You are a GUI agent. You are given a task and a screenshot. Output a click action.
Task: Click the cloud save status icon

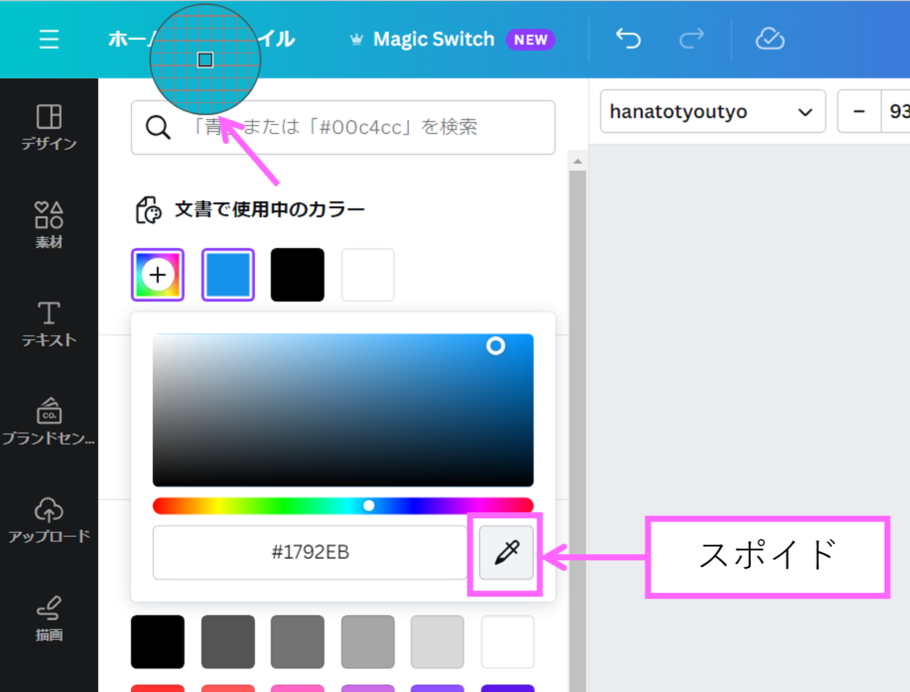click(769, 39)
